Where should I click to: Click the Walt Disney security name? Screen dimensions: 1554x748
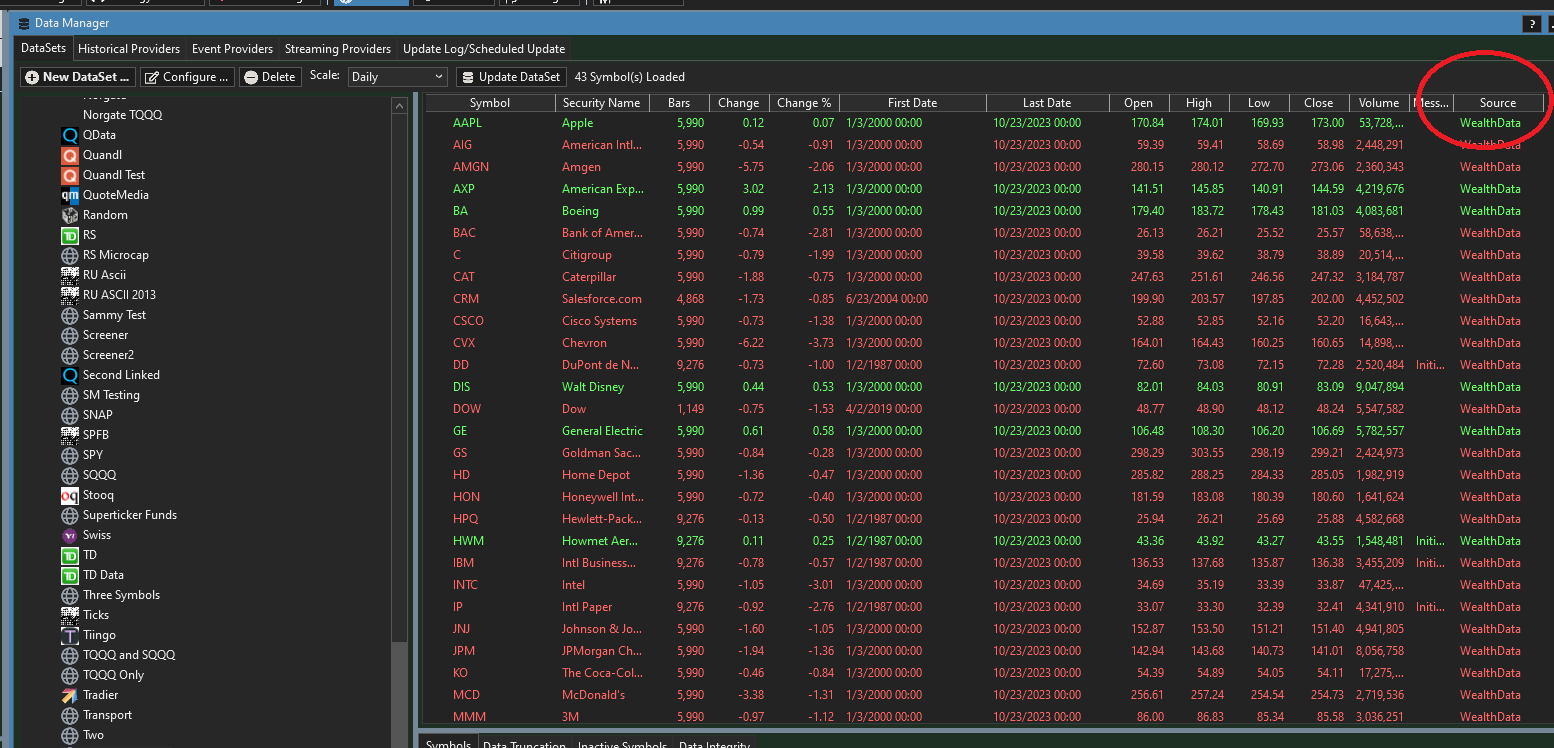pyautogui.click(x=593, y=387)
